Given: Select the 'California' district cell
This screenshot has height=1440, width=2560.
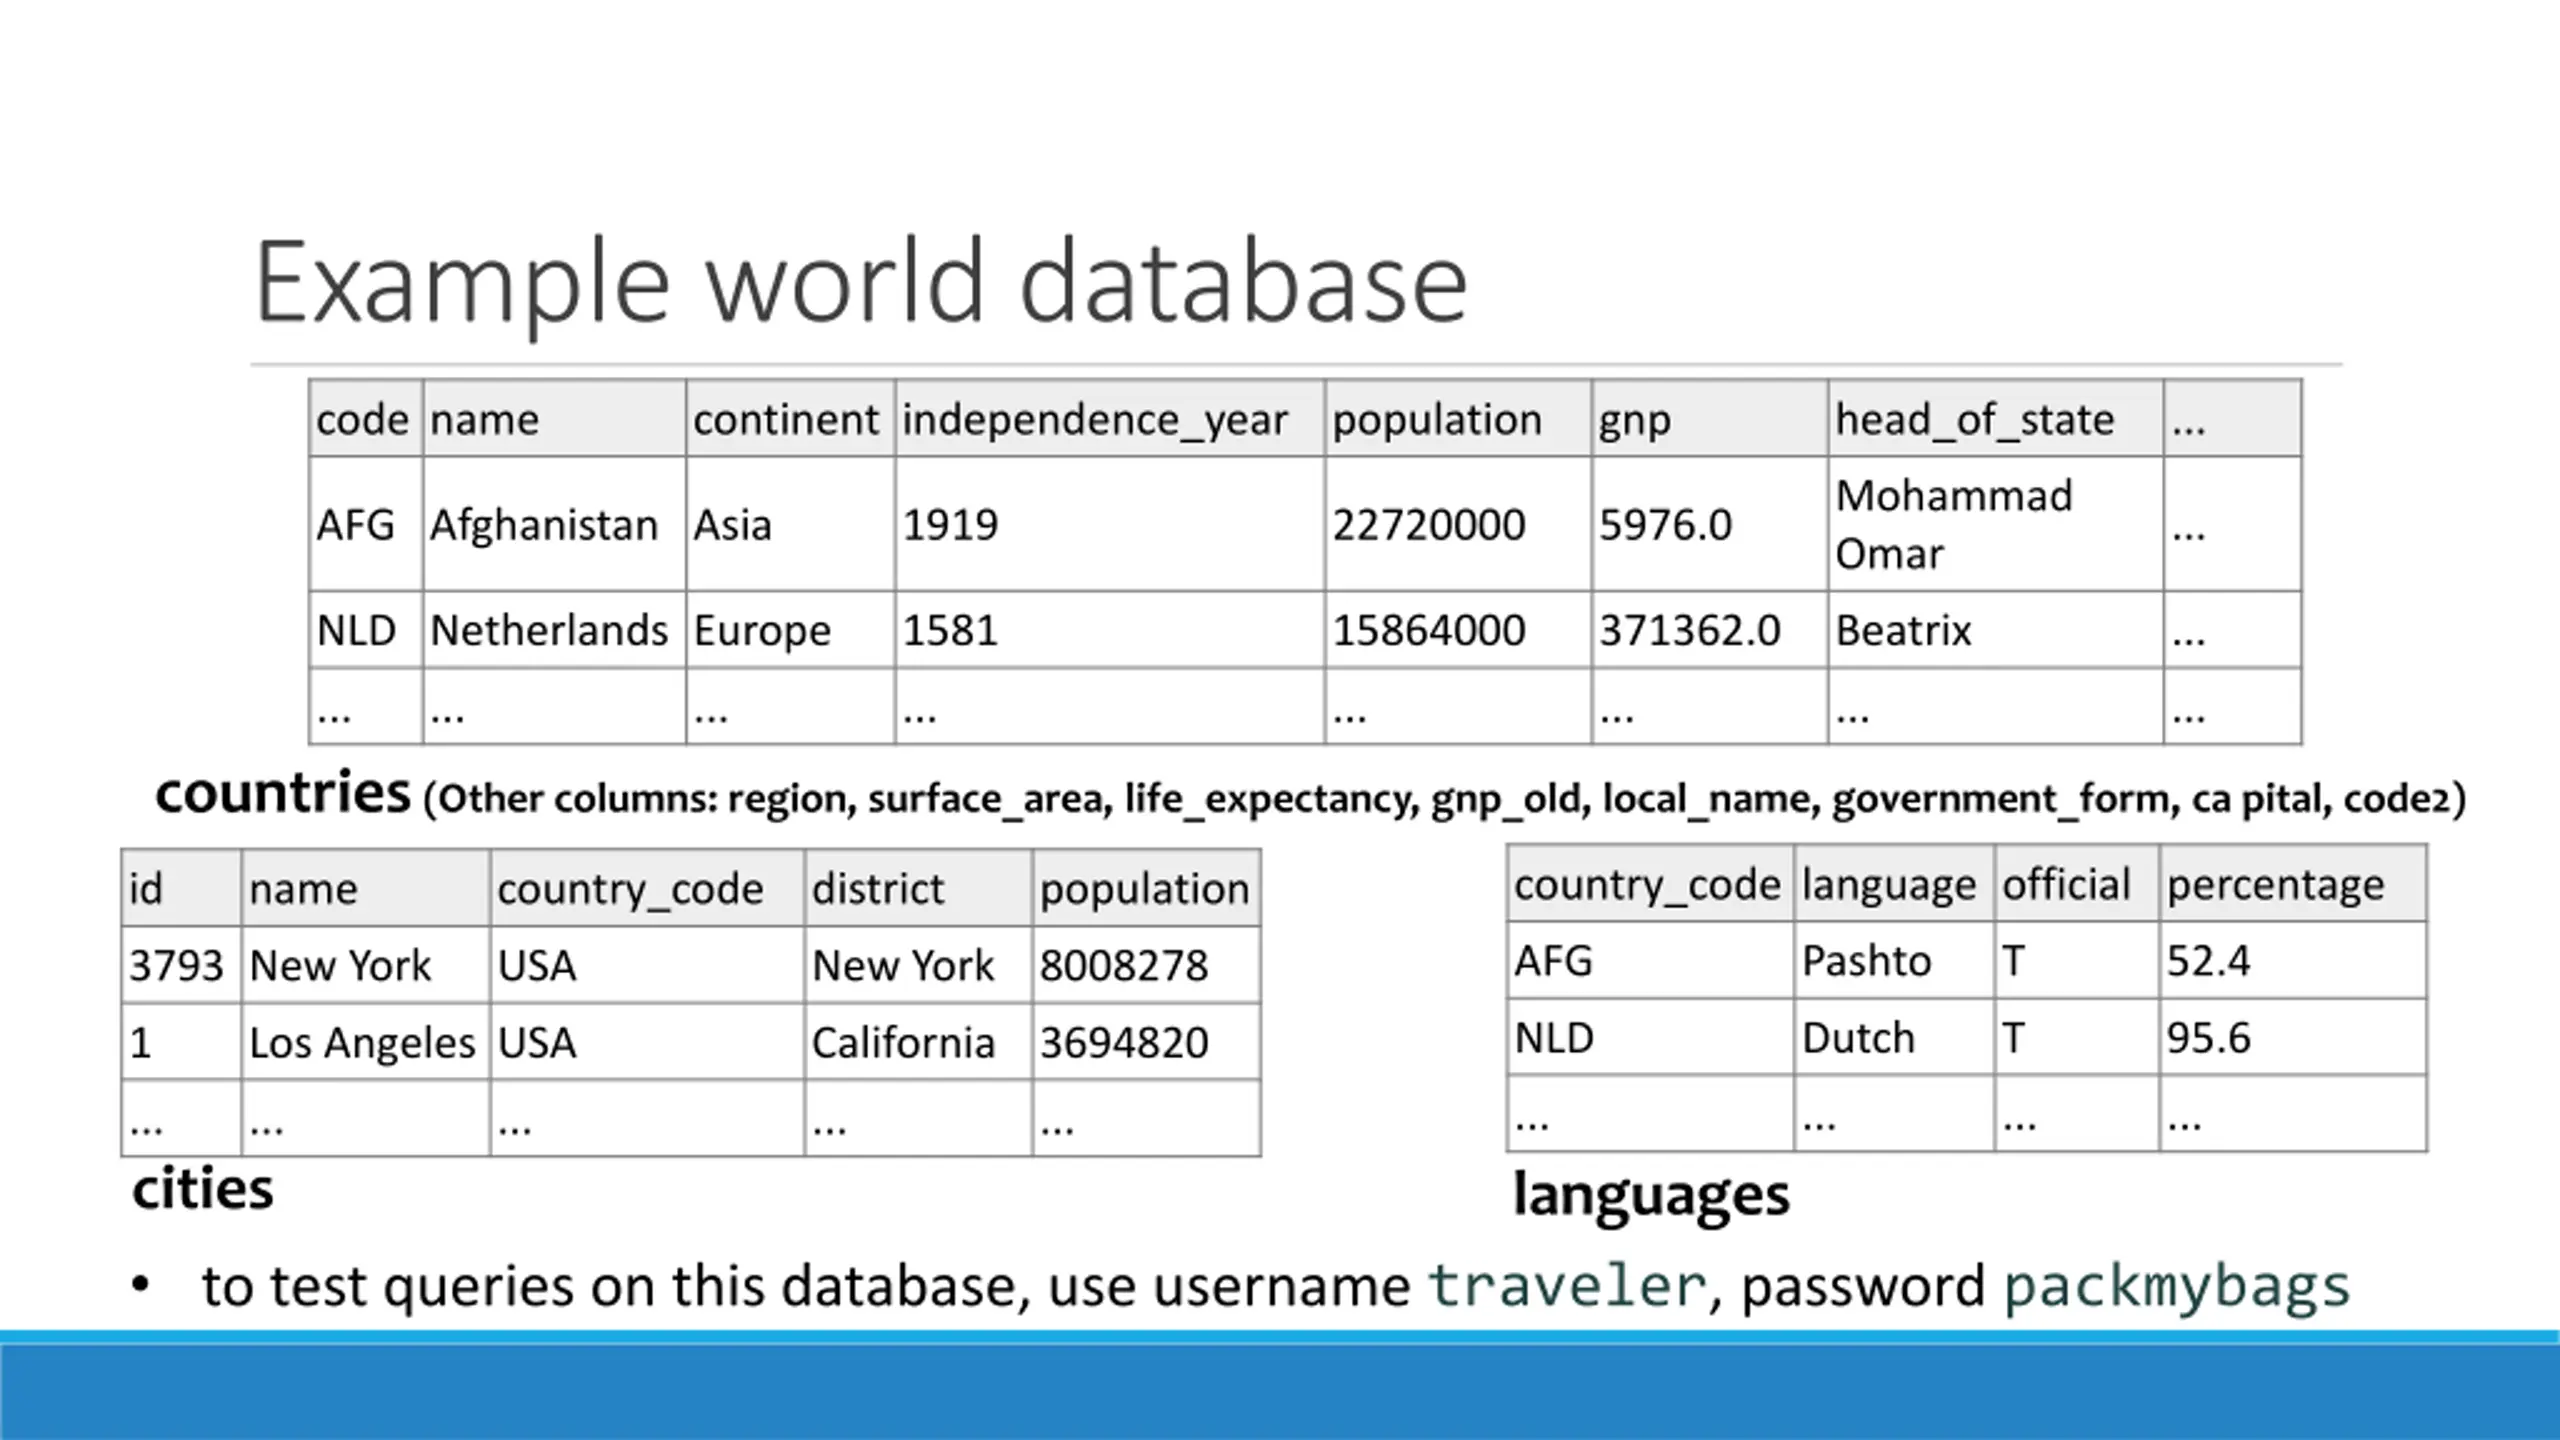Looking at the screenshot, I should coord(918,1042).
